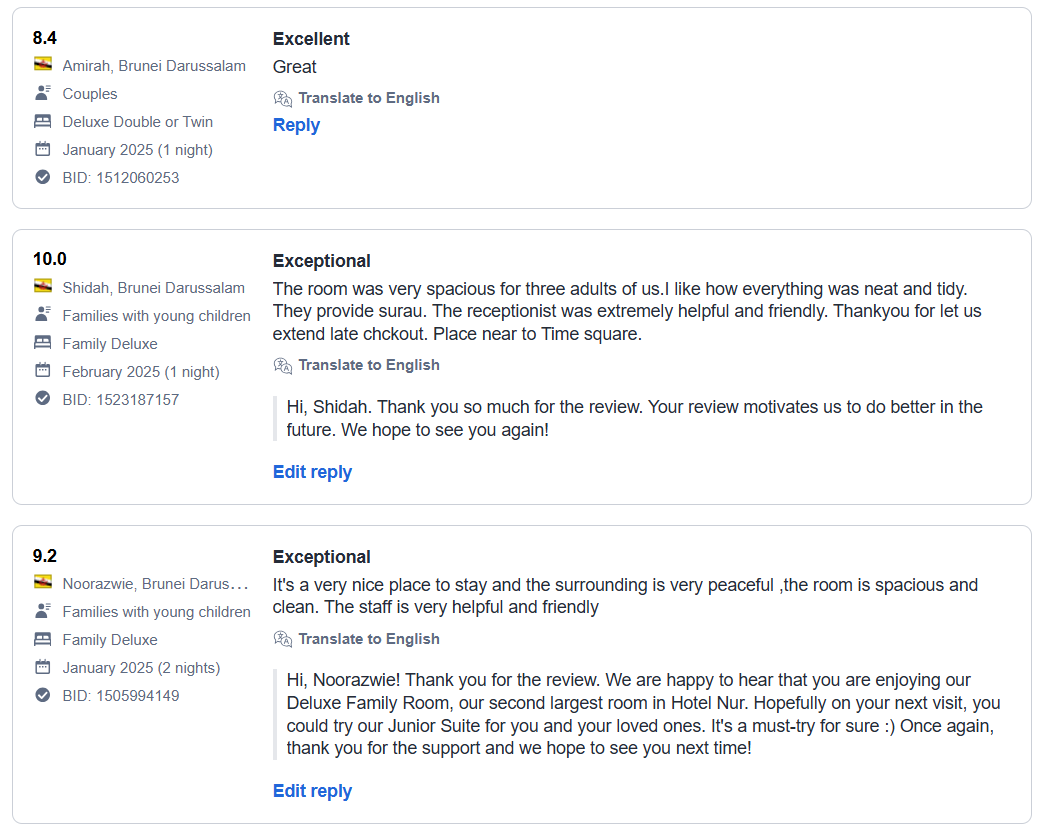Viewport: 1038px width, 830px height.
Task: Click Brunei flag icon beside Noorazwie
Action: [42, 583]
